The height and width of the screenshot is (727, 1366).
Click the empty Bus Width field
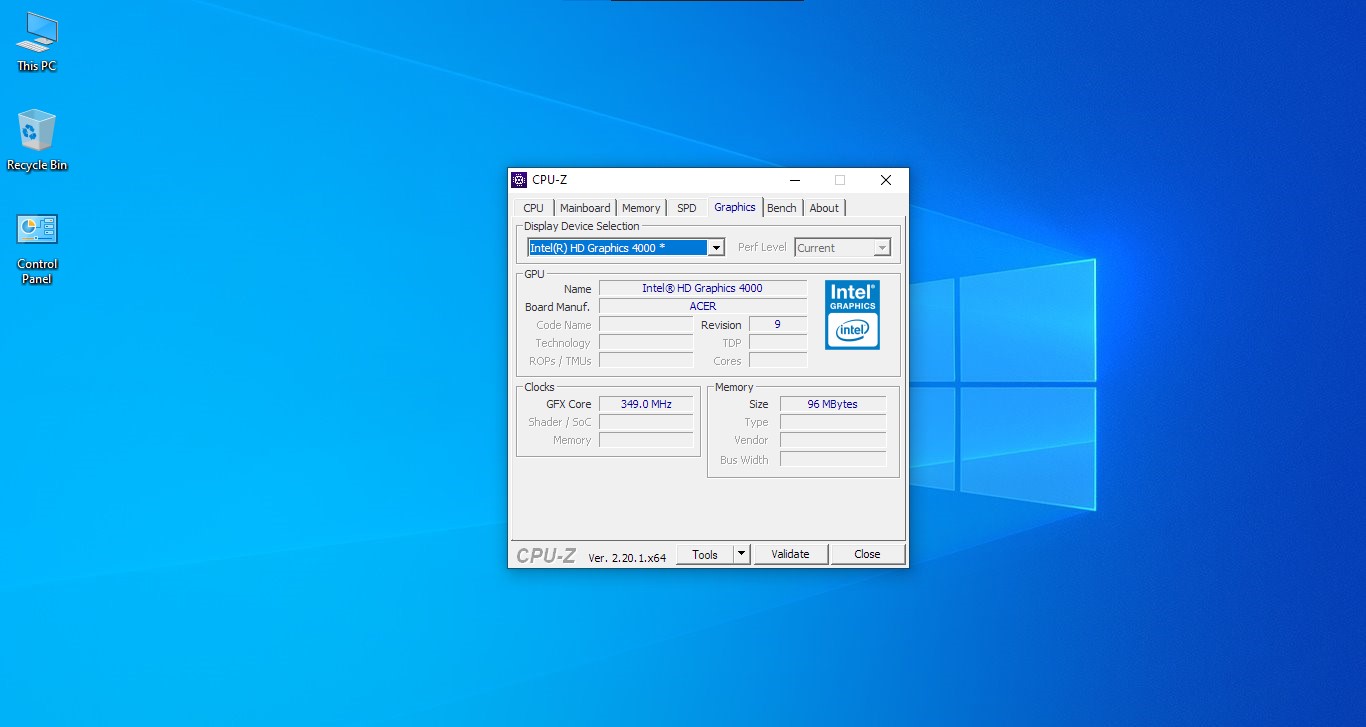click(833, 459)
